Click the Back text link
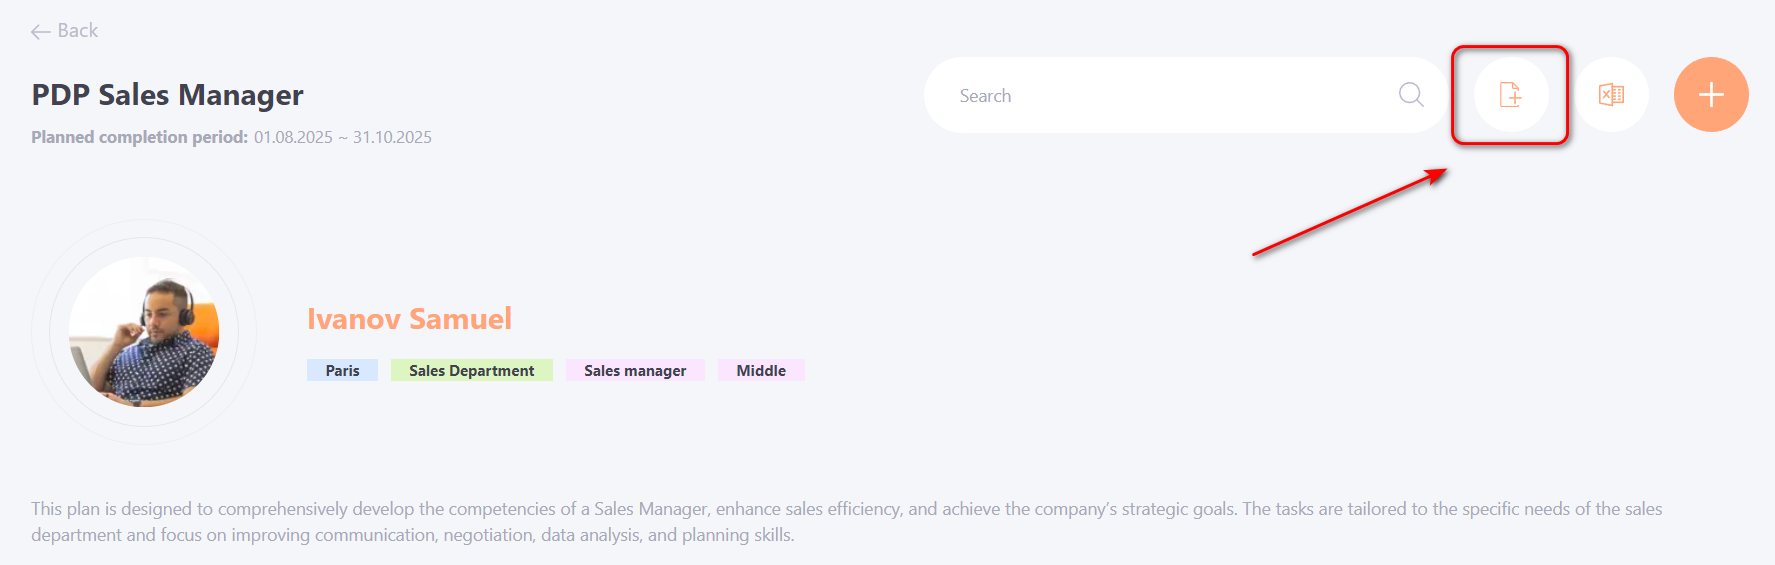 coord(78,31)
